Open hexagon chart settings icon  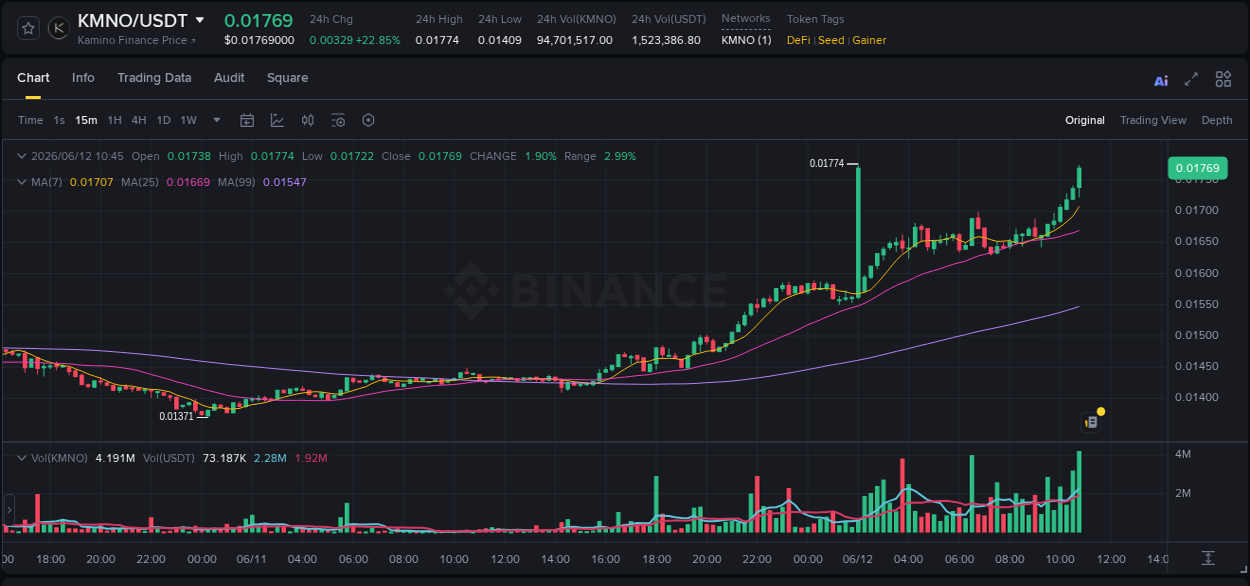click(368, 120)
